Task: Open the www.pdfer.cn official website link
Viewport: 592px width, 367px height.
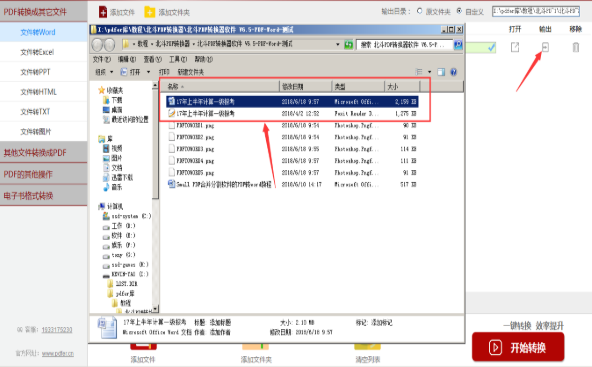Action: (58, 353)
